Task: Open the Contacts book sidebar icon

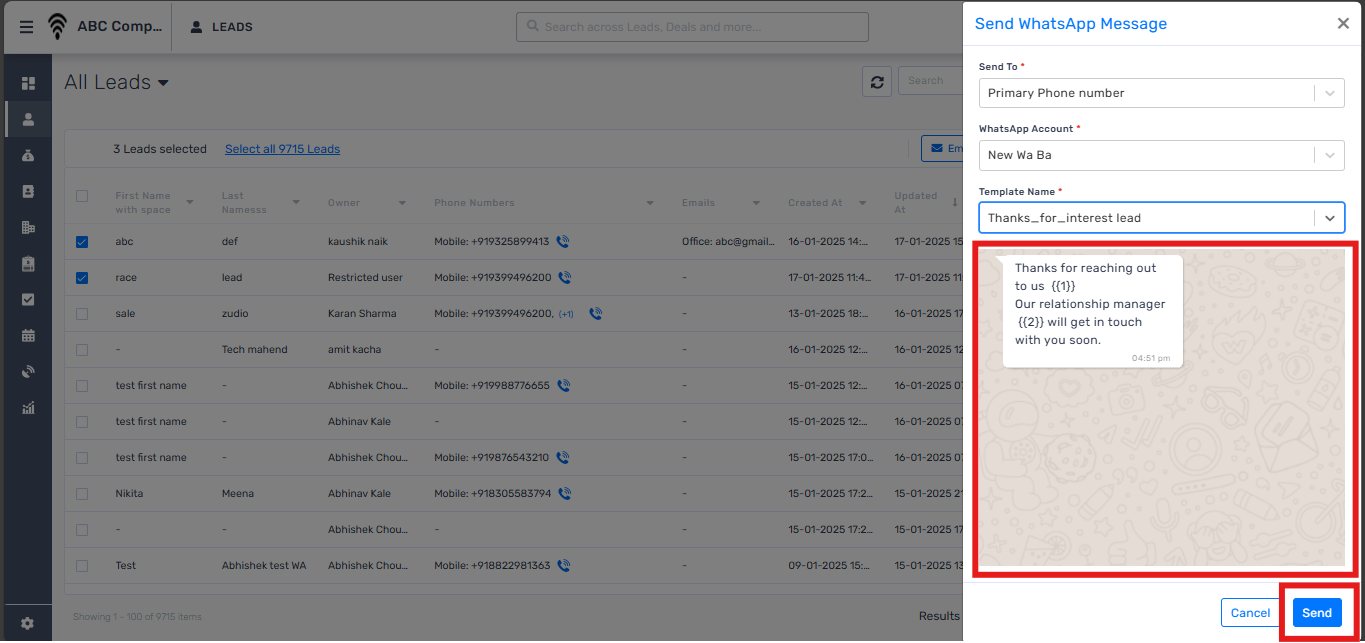Action: point(28,191)
